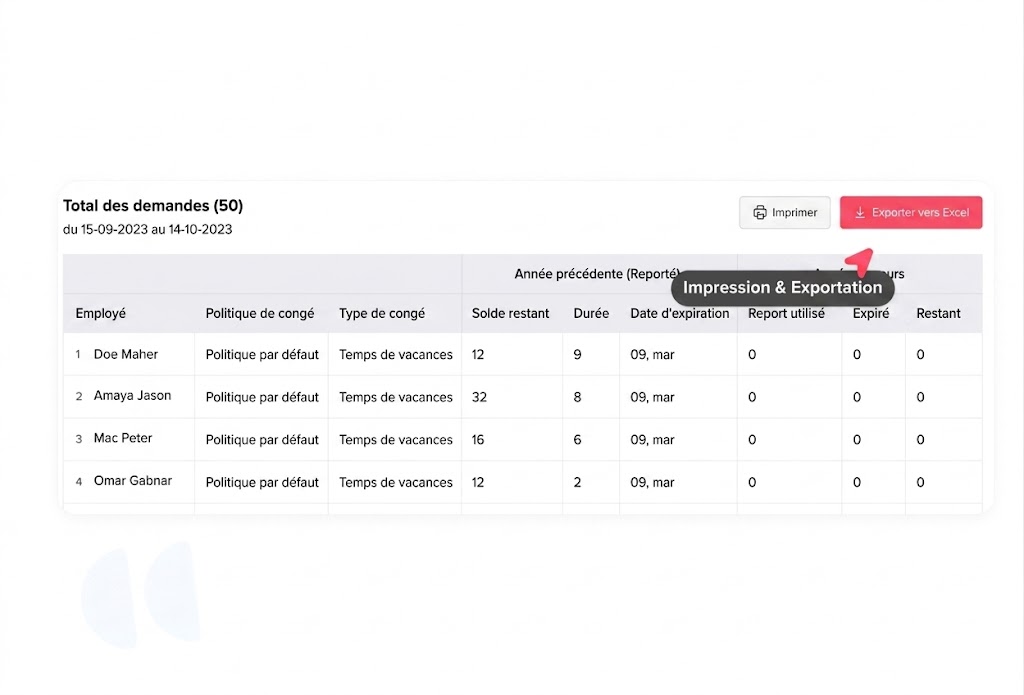Click solde restant value 16
The height and width of the screenshot is (695, 1024).
pyautogui.click(x=478, y=440)
